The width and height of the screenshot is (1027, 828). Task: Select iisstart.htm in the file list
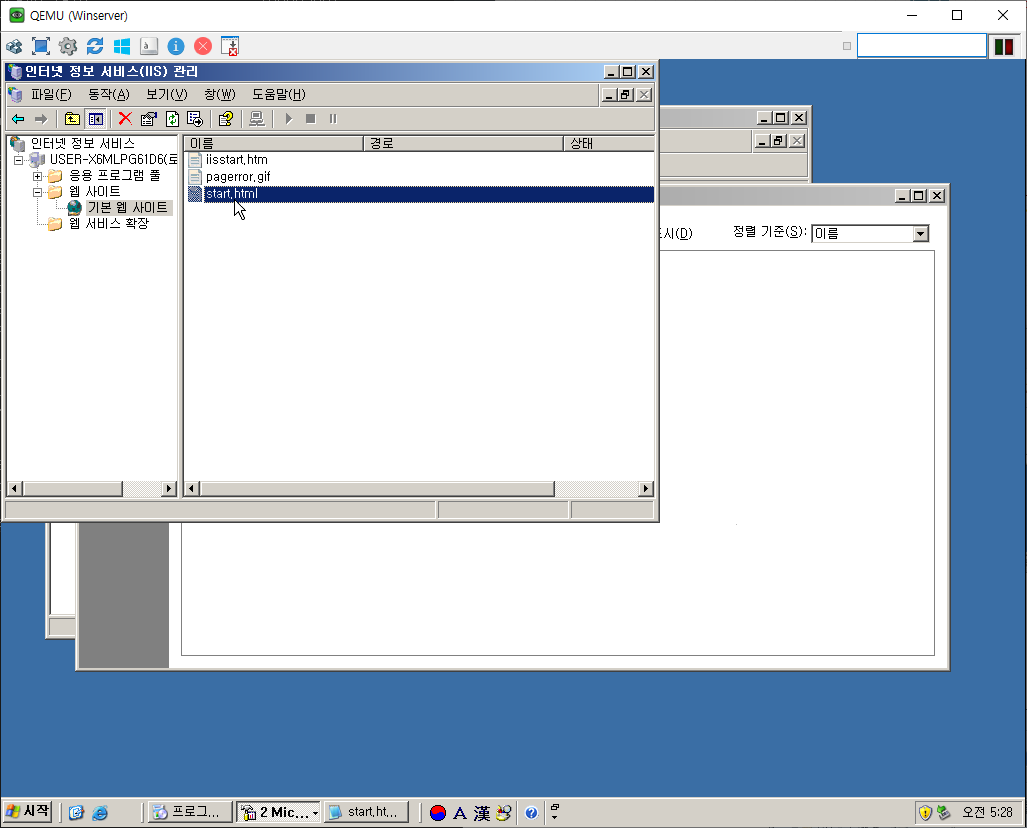(x=236, y=160)
